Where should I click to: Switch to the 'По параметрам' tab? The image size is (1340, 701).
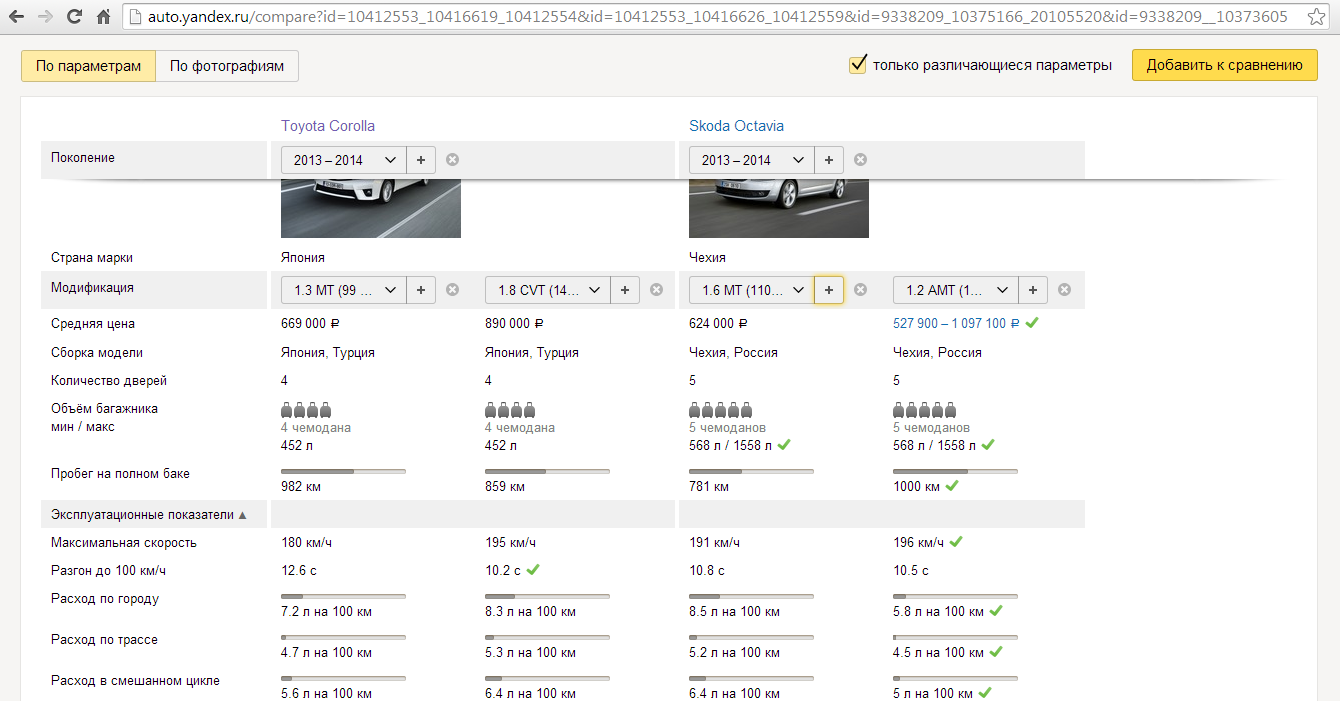click(89, 66)
